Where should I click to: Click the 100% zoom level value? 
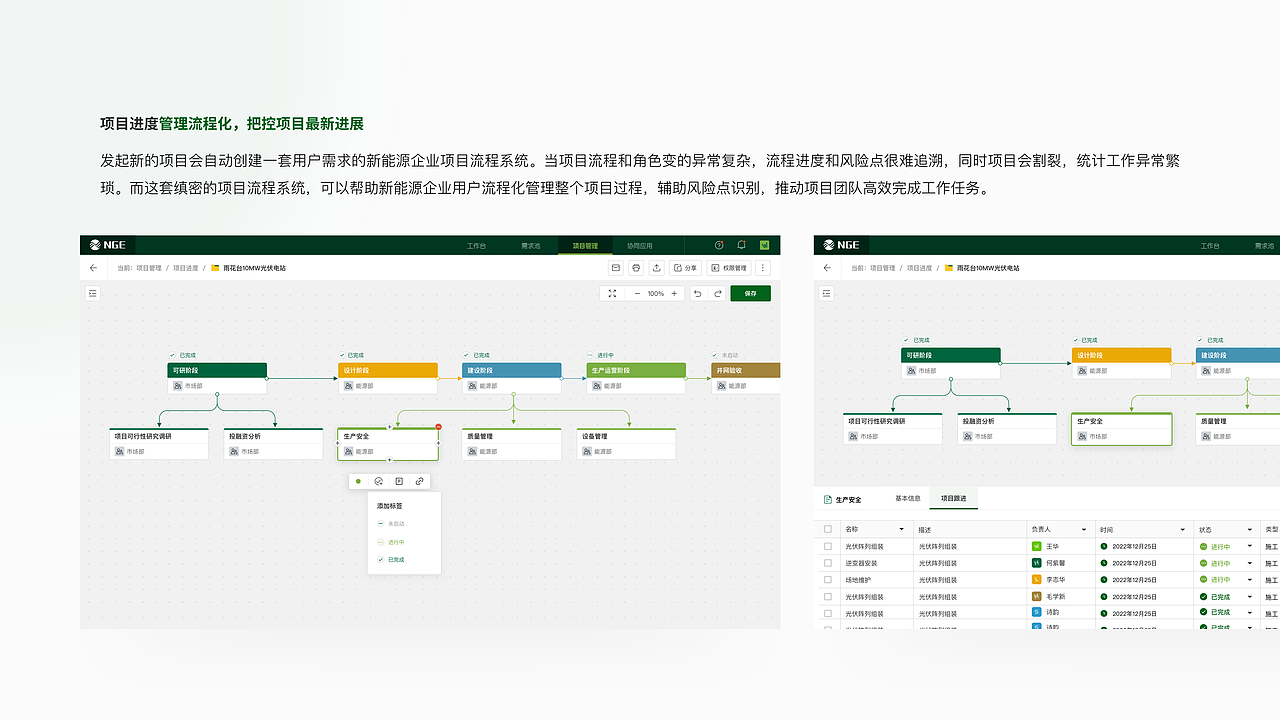point(656,293)
